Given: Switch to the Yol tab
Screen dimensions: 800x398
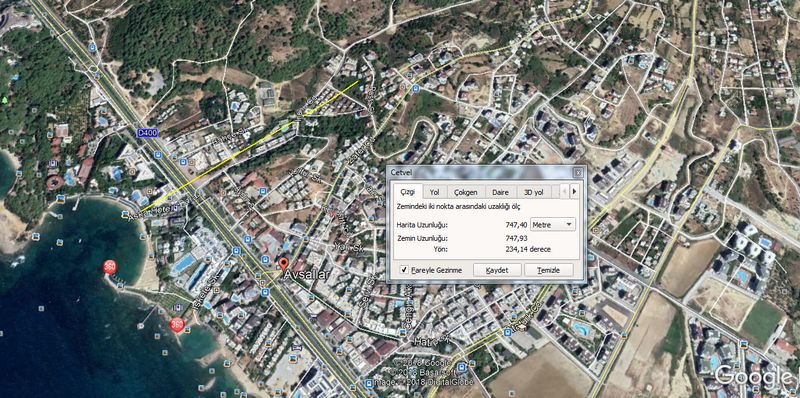Looking at the screenshot, I should (435, 192).
